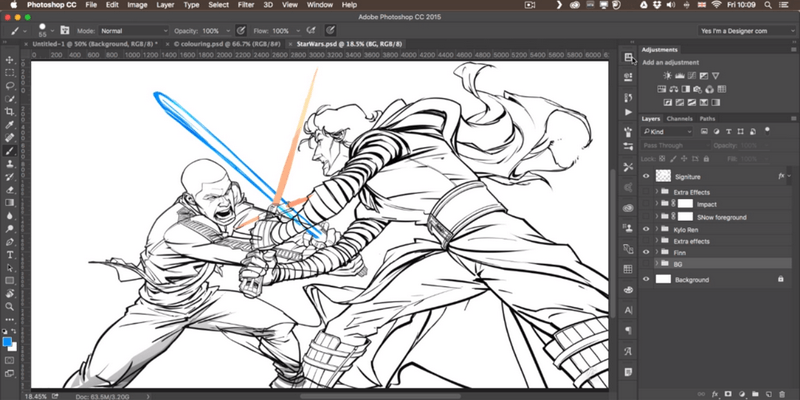Image resolution: width=800 pixels, height=400 pixels.
Task: Open the Filter menu
Action: 246,5
